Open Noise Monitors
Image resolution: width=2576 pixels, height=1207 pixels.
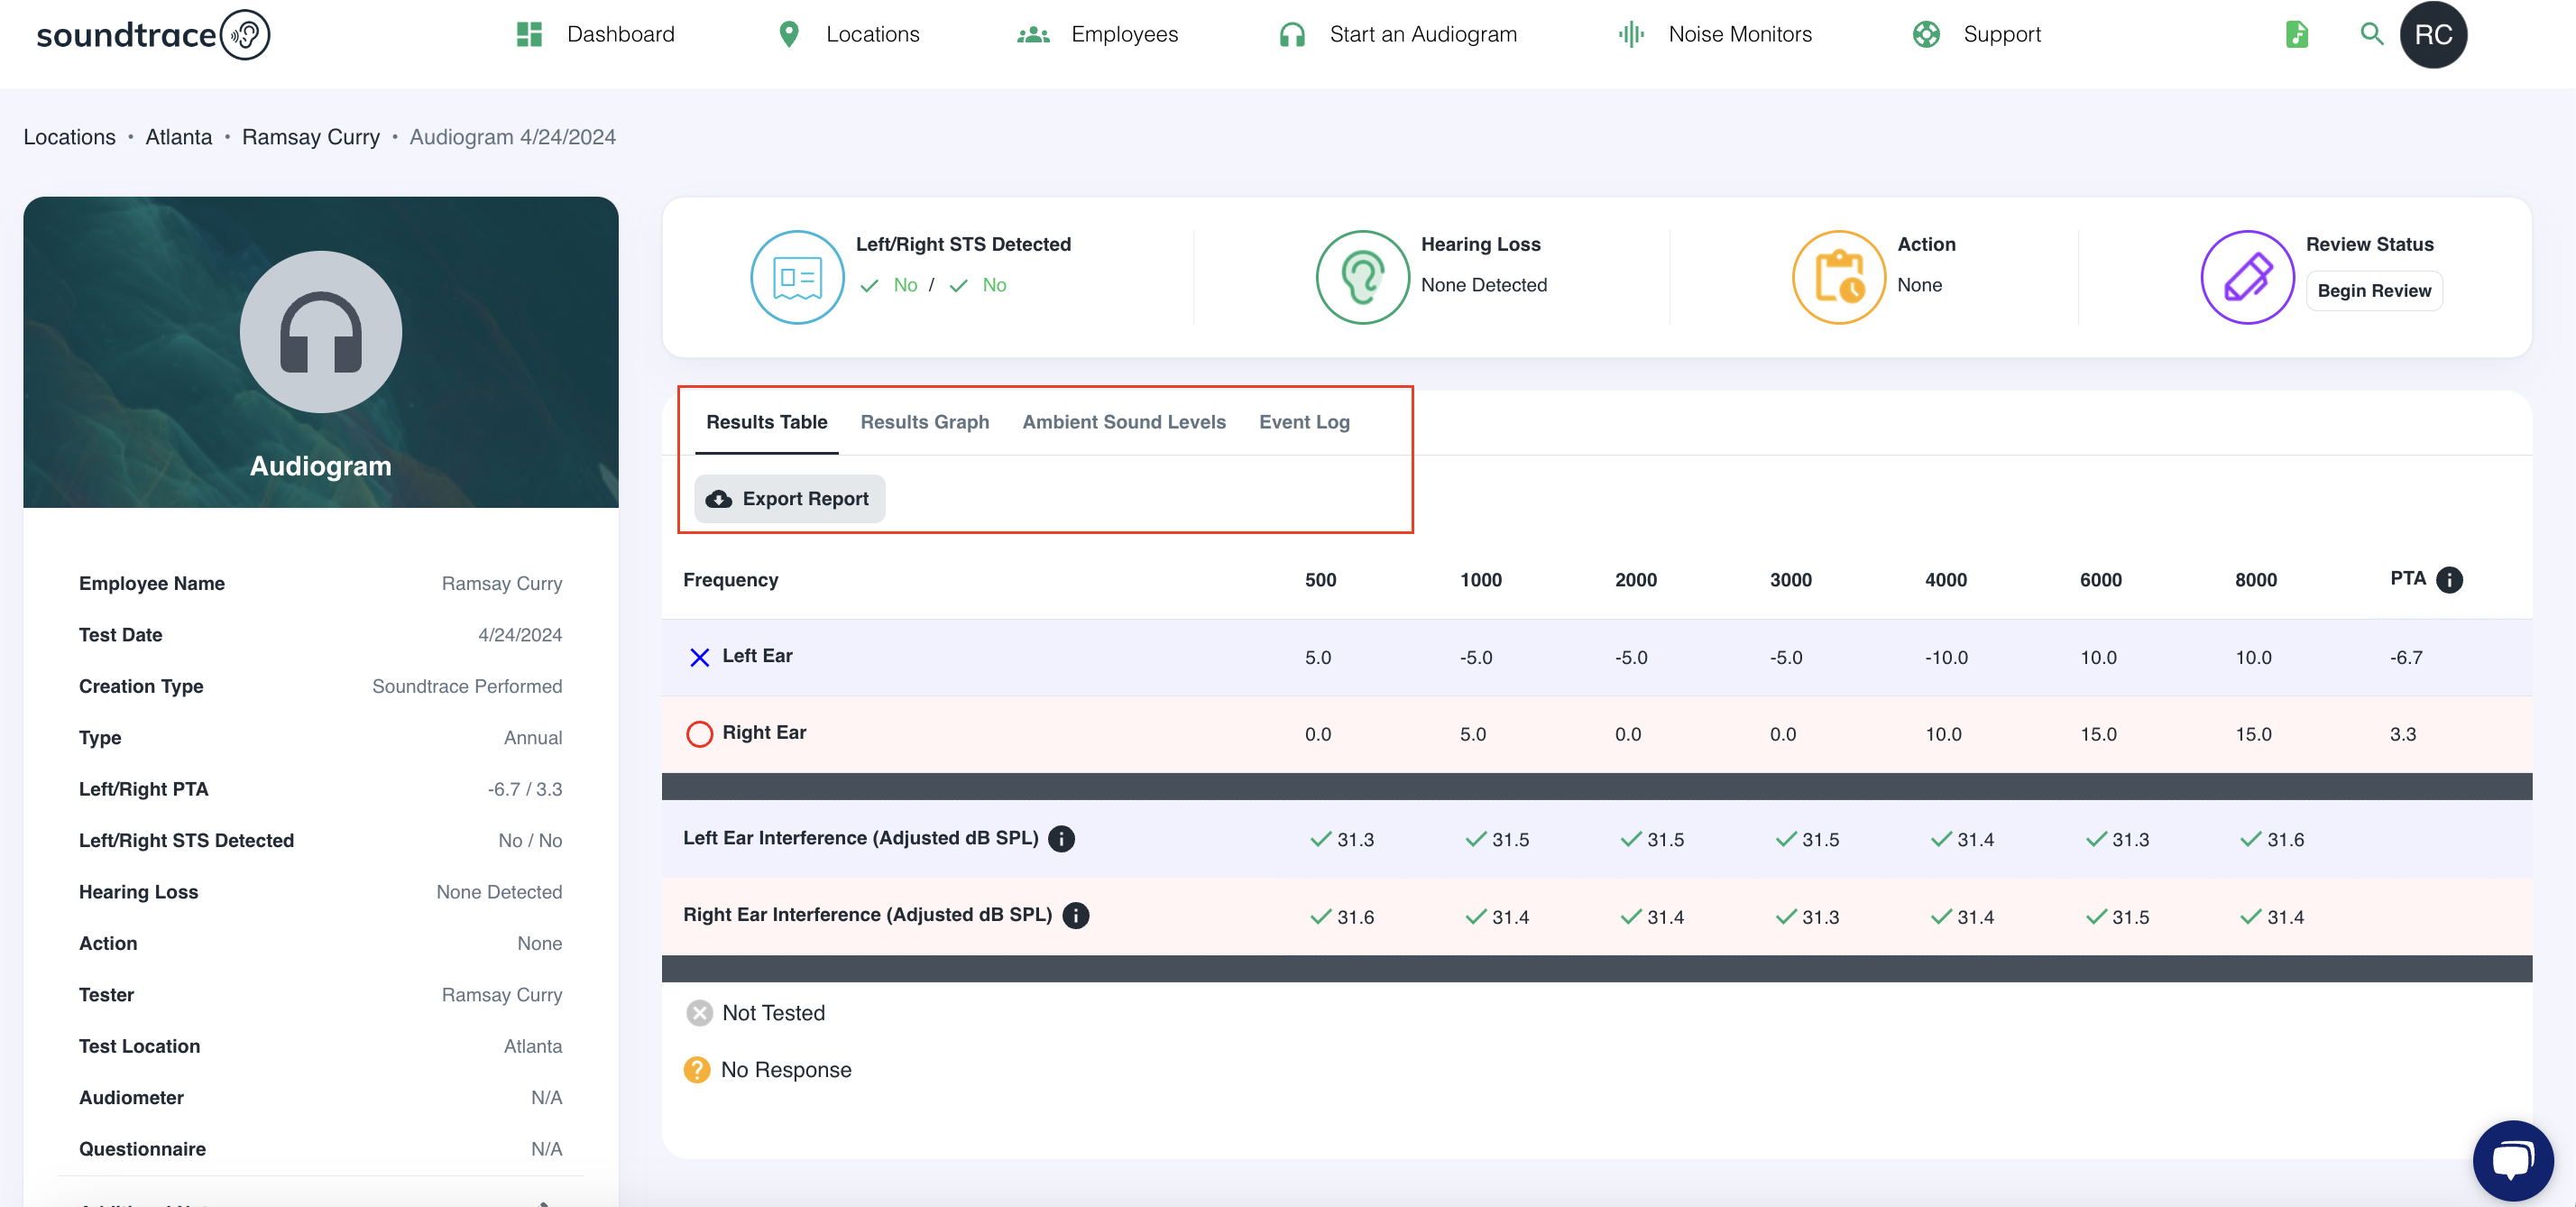(x=1740, y=35)
